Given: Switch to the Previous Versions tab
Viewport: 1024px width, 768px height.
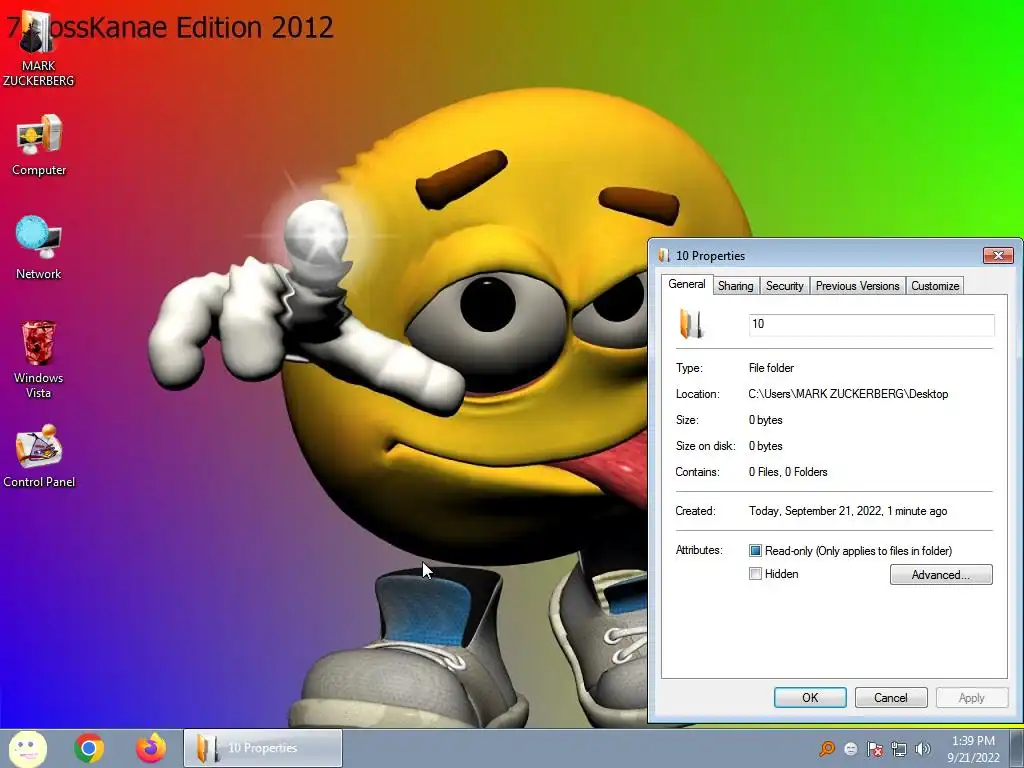Looking at the screenshot, I should pyautogui.click(x=857, y=286).
